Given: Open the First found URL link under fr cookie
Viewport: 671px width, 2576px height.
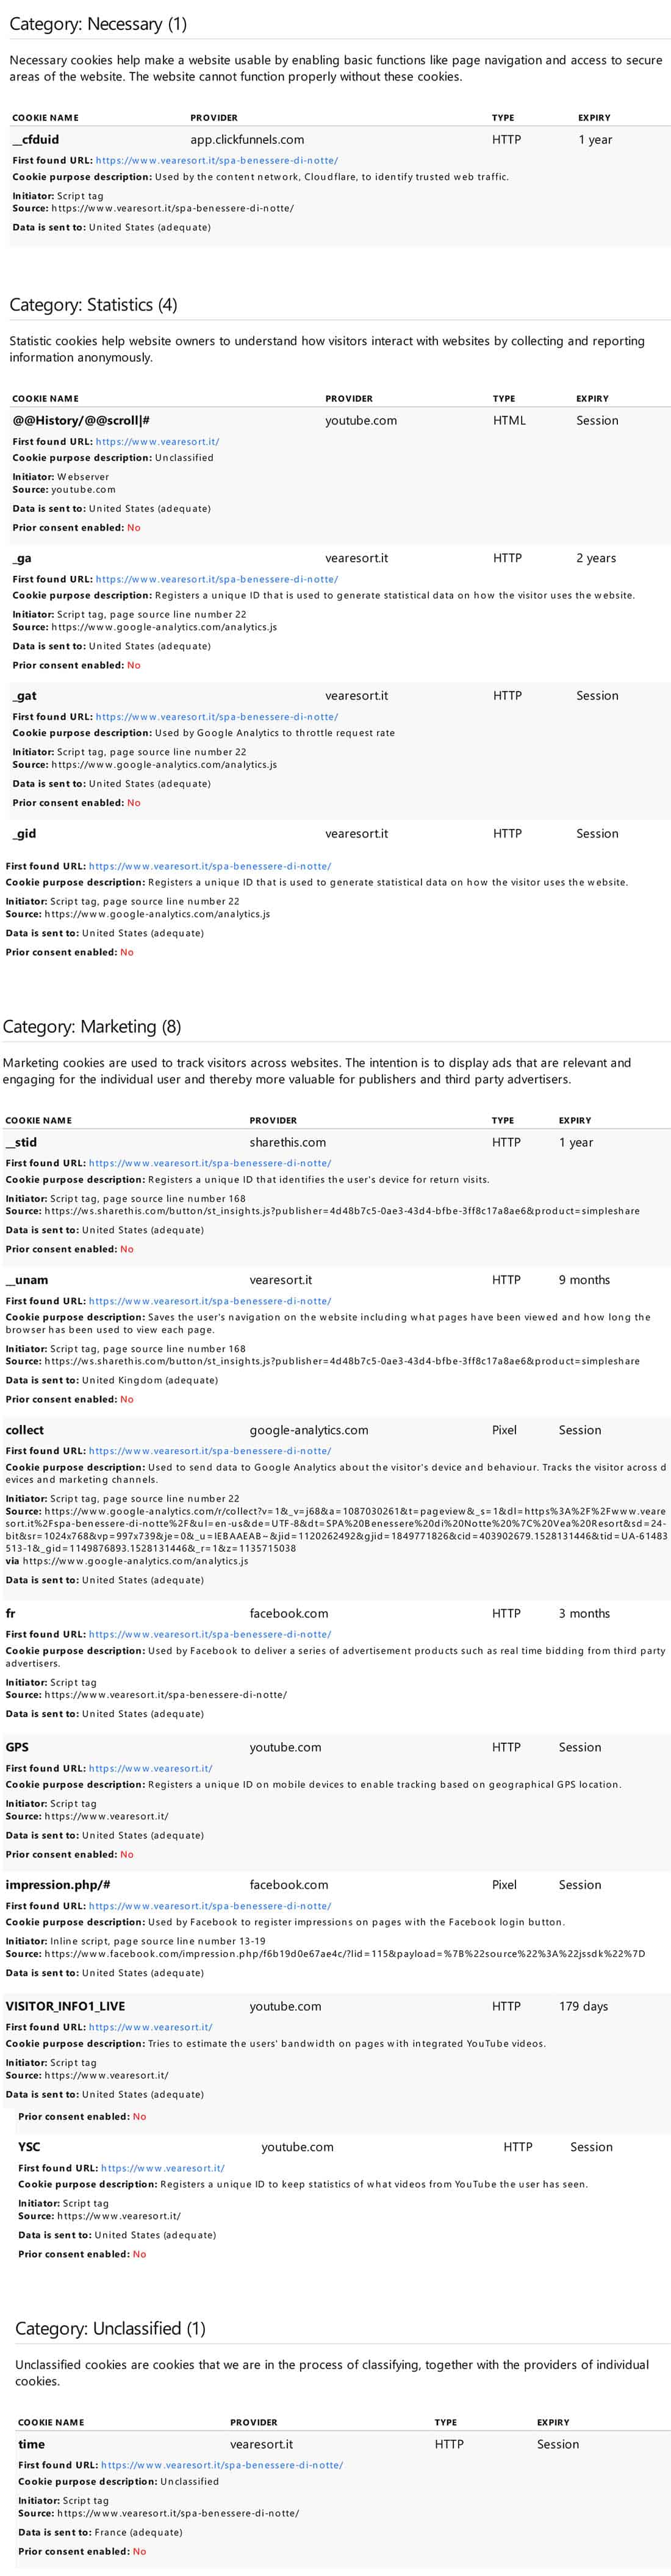Looking at the screenshot, I should pyautogui.click(x=210, y=1634).
